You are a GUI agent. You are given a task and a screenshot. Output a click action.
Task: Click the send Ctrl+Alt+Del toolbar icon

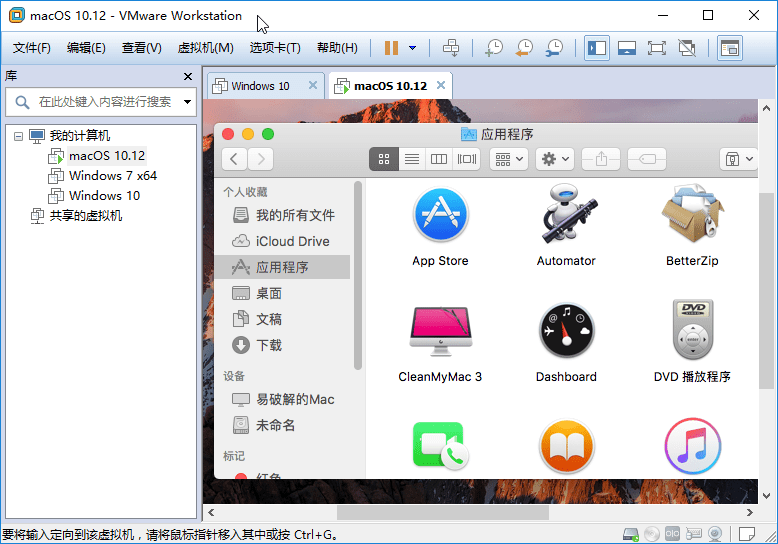tap(451, 48)
